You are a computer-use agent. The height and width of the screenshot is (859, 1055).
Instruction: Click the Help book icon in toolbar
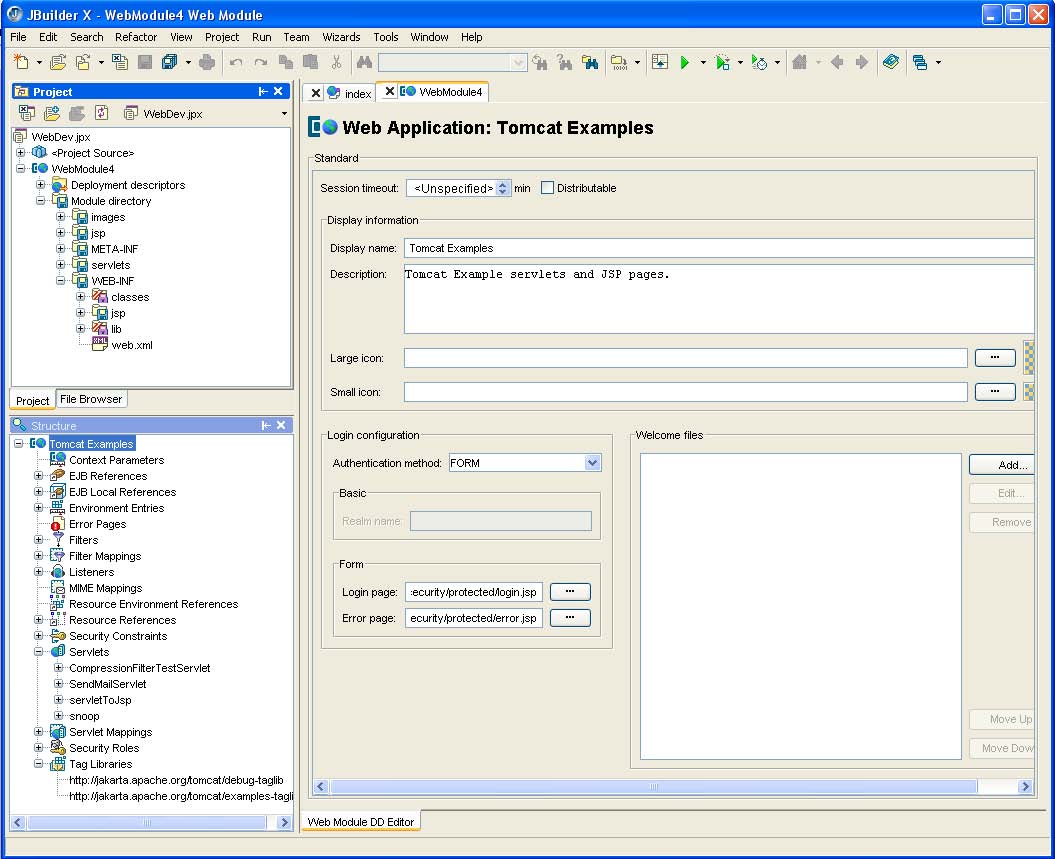[x=891, y=62]
